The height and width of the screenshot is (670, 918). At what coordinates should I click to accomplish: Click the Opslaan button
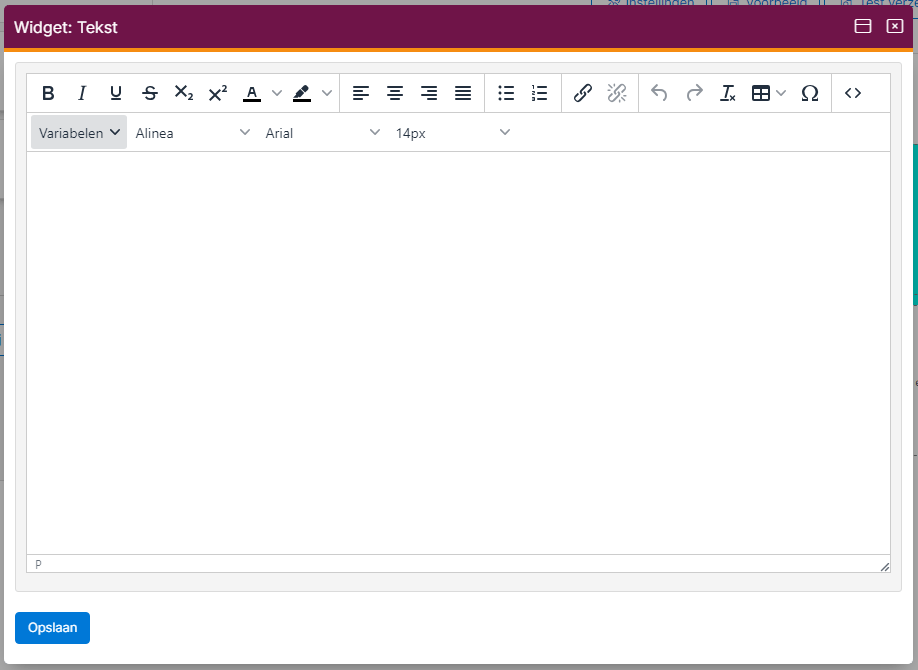52,627
